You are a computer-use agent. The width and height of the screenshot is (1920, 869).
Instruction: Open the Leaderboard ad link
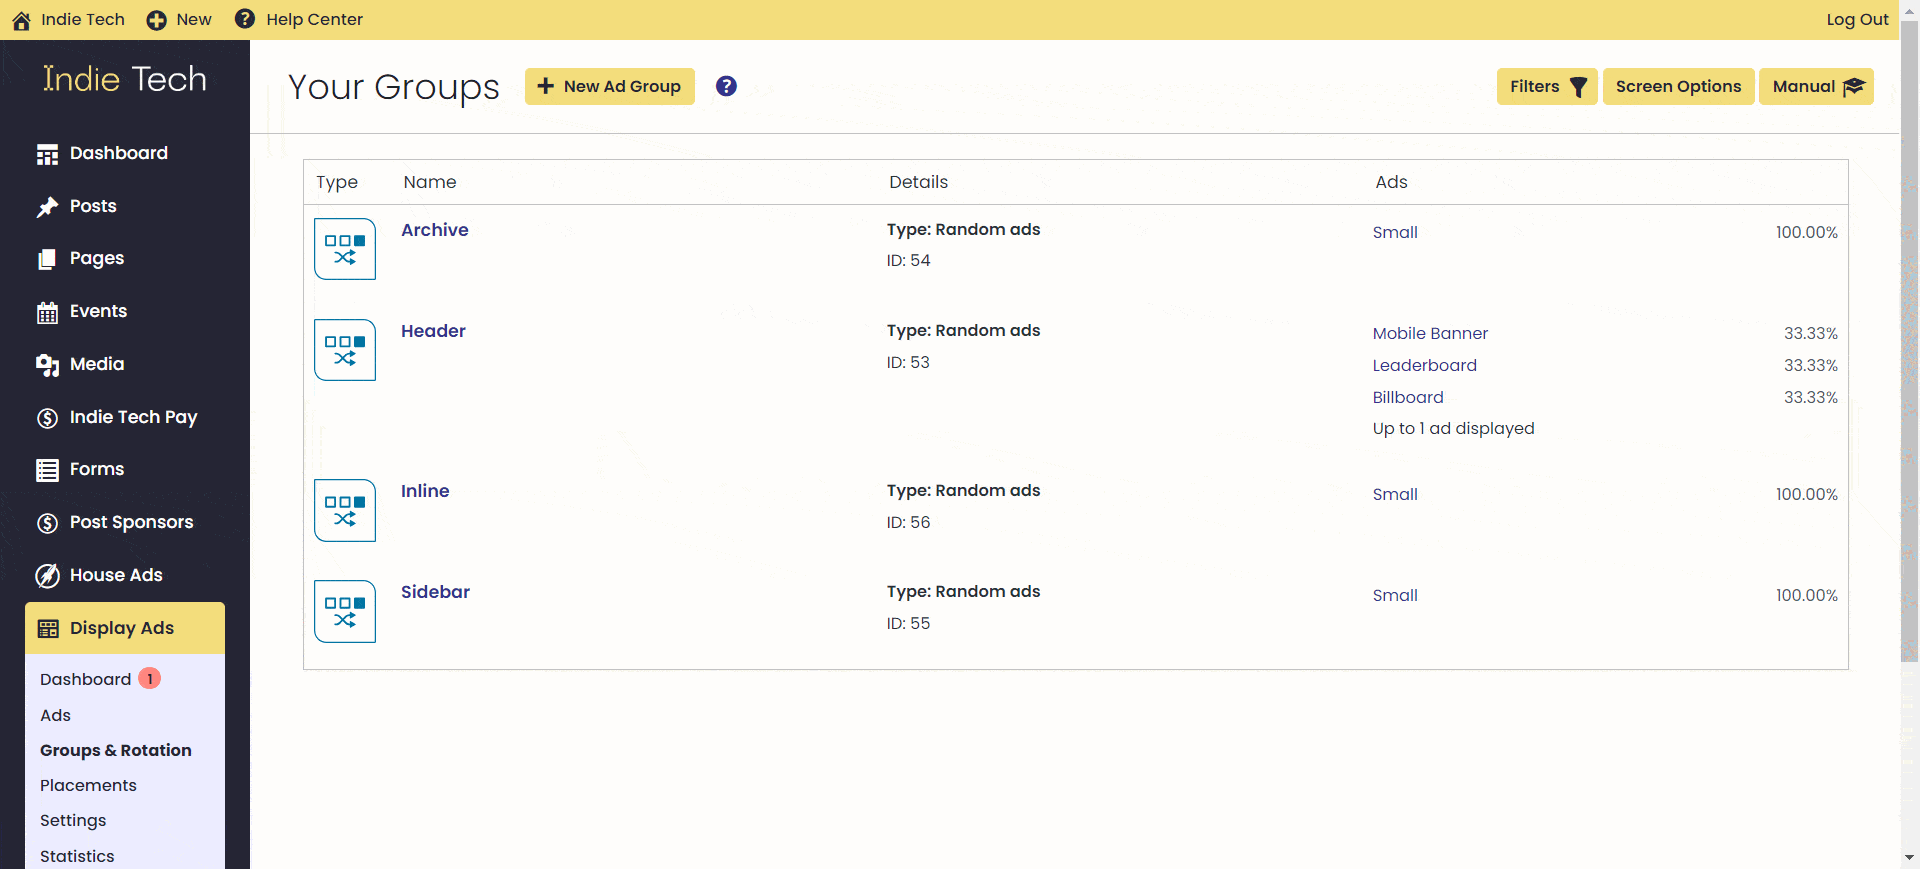point(1424,365)
